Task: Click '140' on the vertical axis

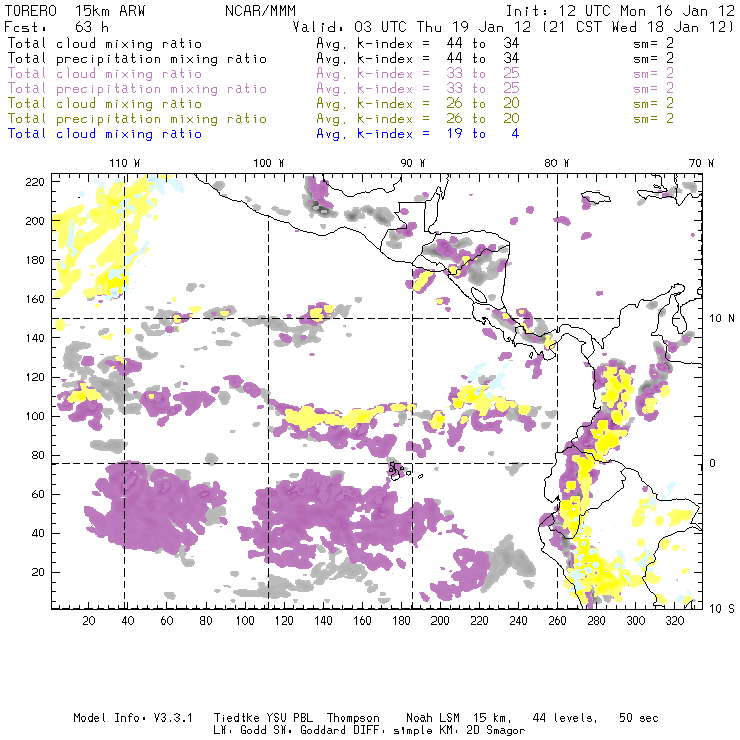Action: tap(35, 338)
